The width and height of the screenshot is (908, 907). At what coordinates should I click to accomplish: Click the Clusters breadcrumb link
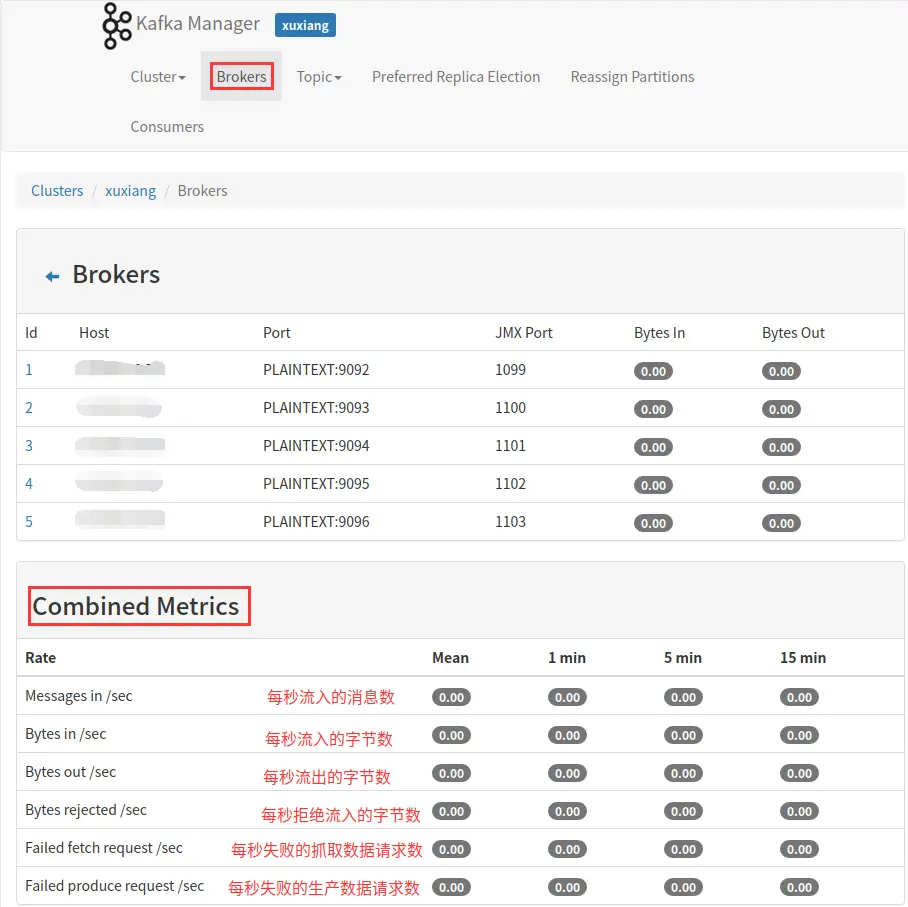57,191
